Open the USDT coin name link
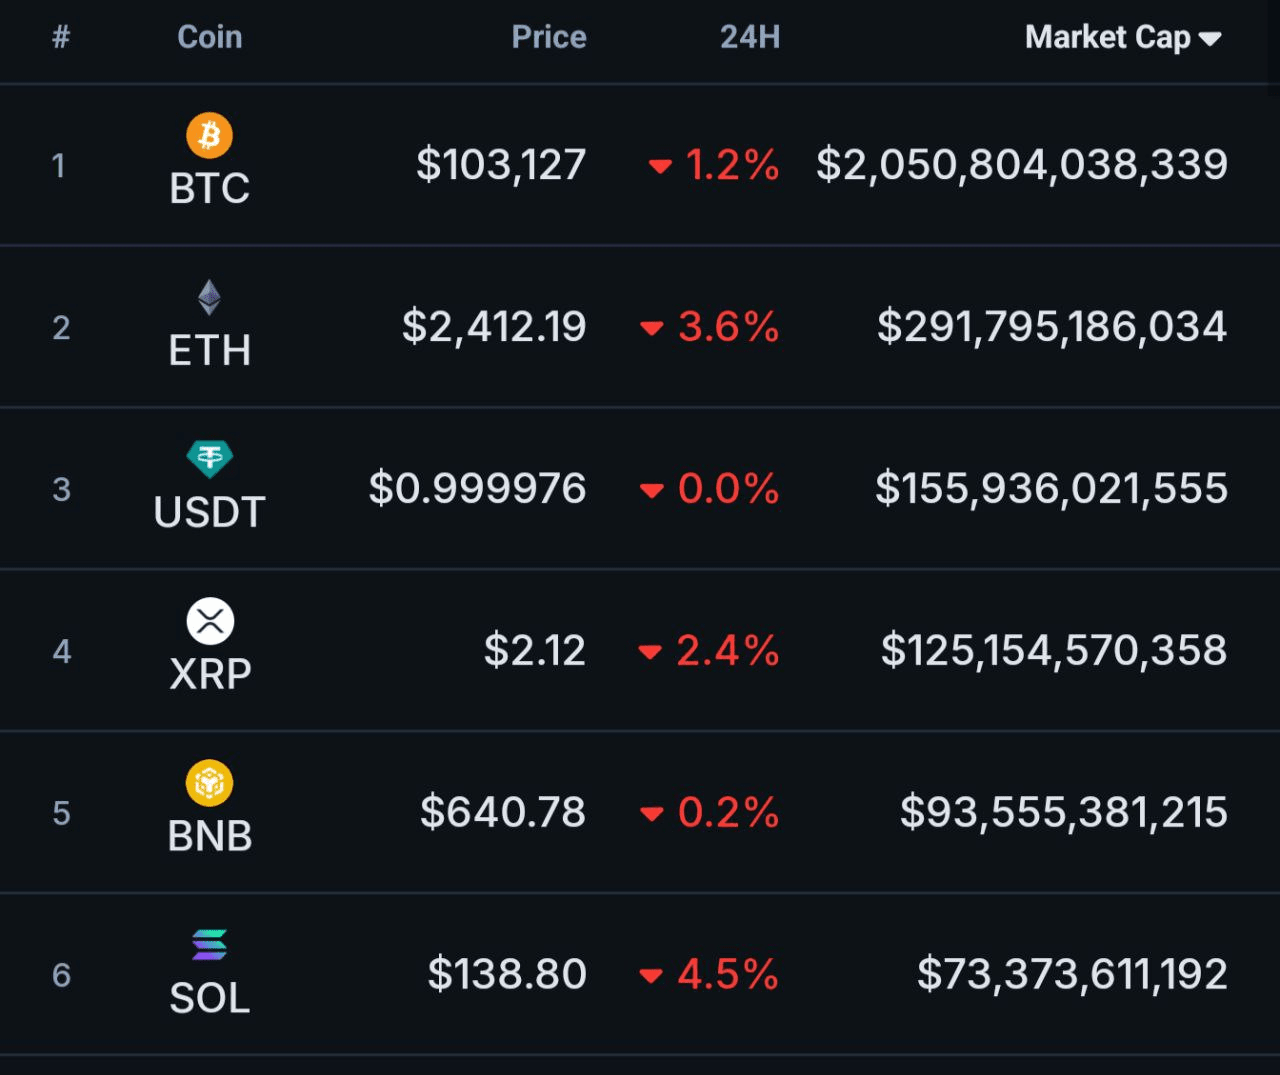The height and width of the screenshot is (1075, 1280). click(x=209, y=512)
